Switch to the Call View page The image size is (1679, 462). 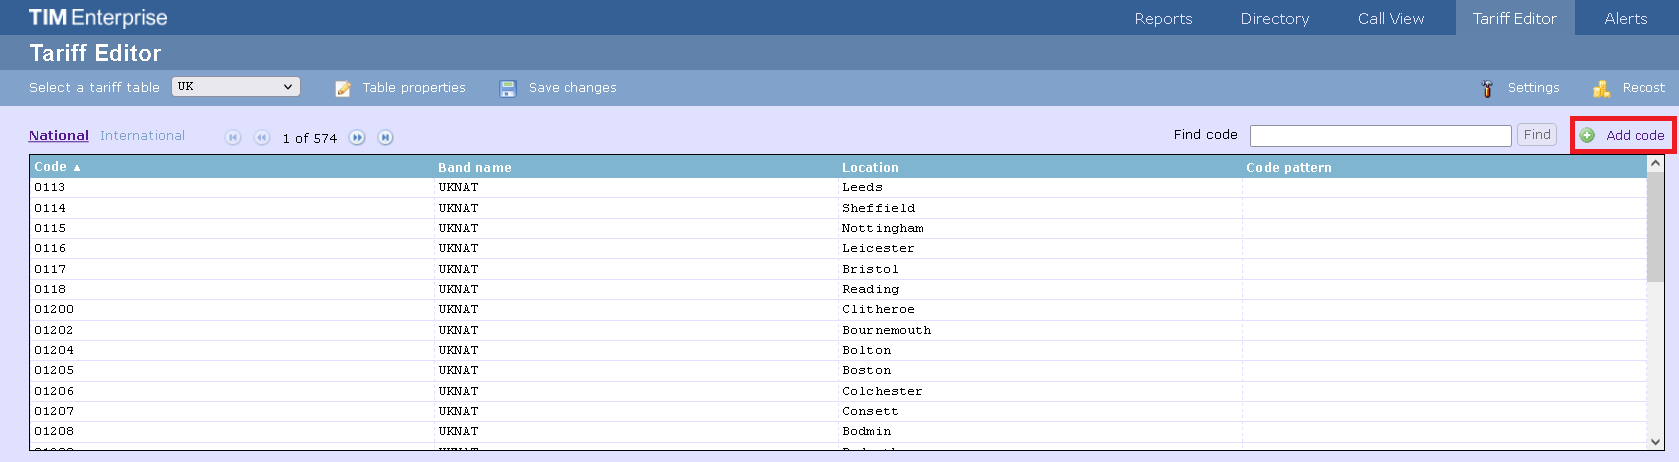tap(1390, 18)
